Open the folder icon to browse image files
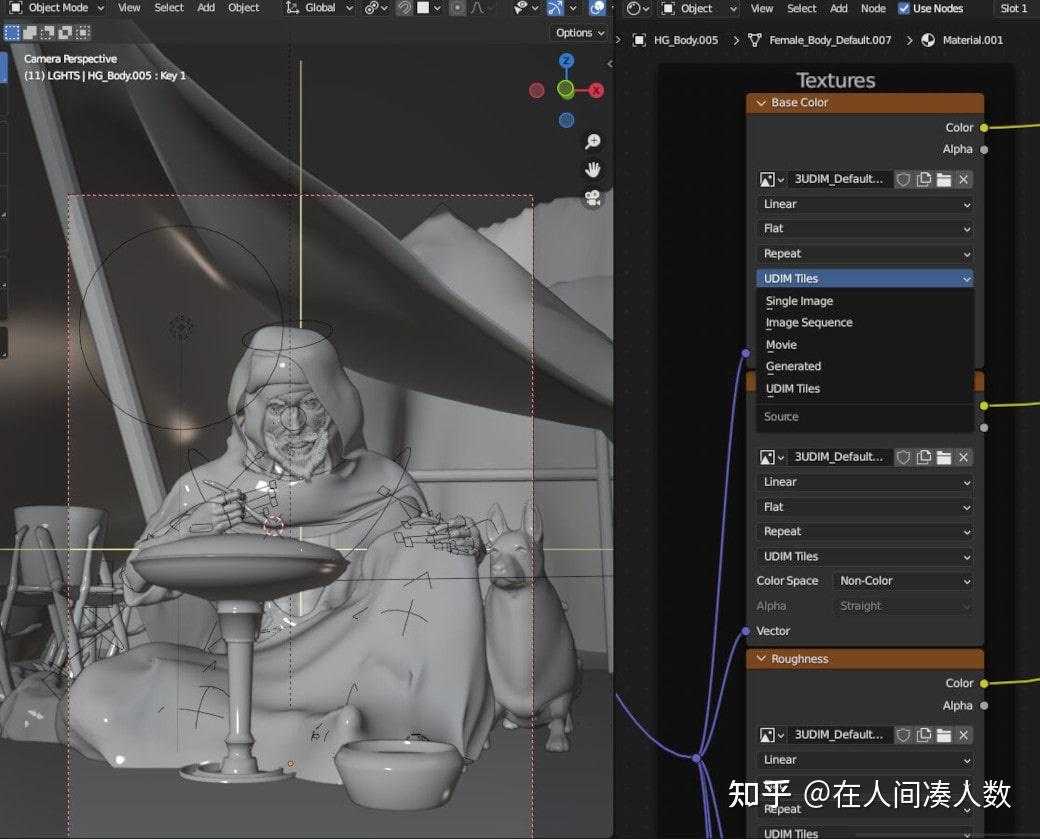 [944, 179]
